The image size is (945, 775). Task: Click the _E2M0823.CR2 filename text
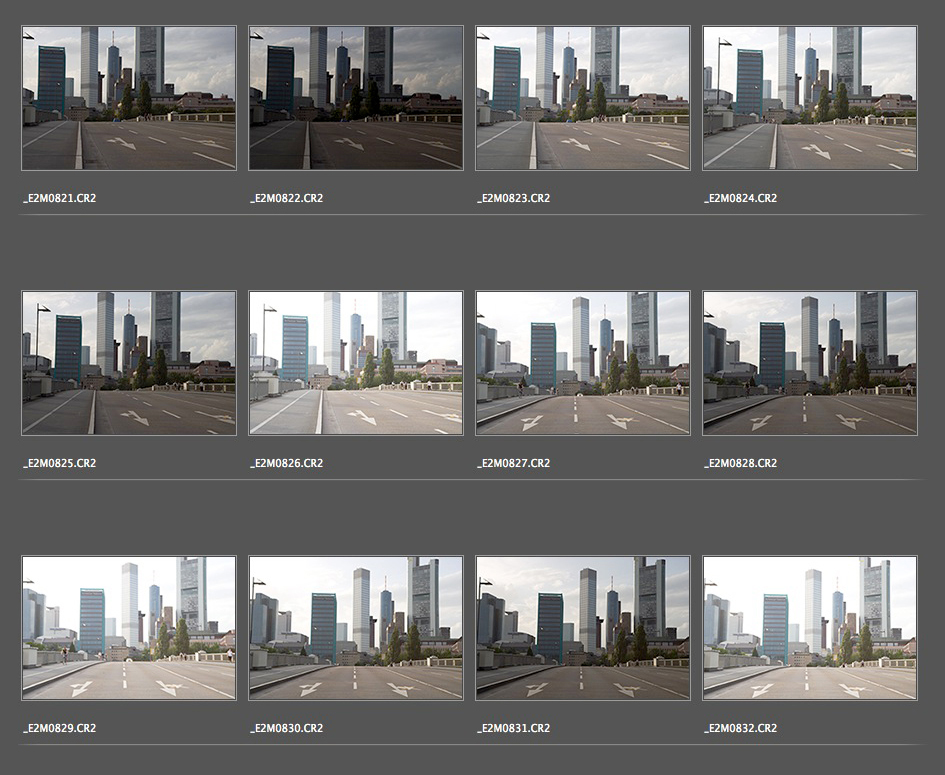(x=513, y=198)
